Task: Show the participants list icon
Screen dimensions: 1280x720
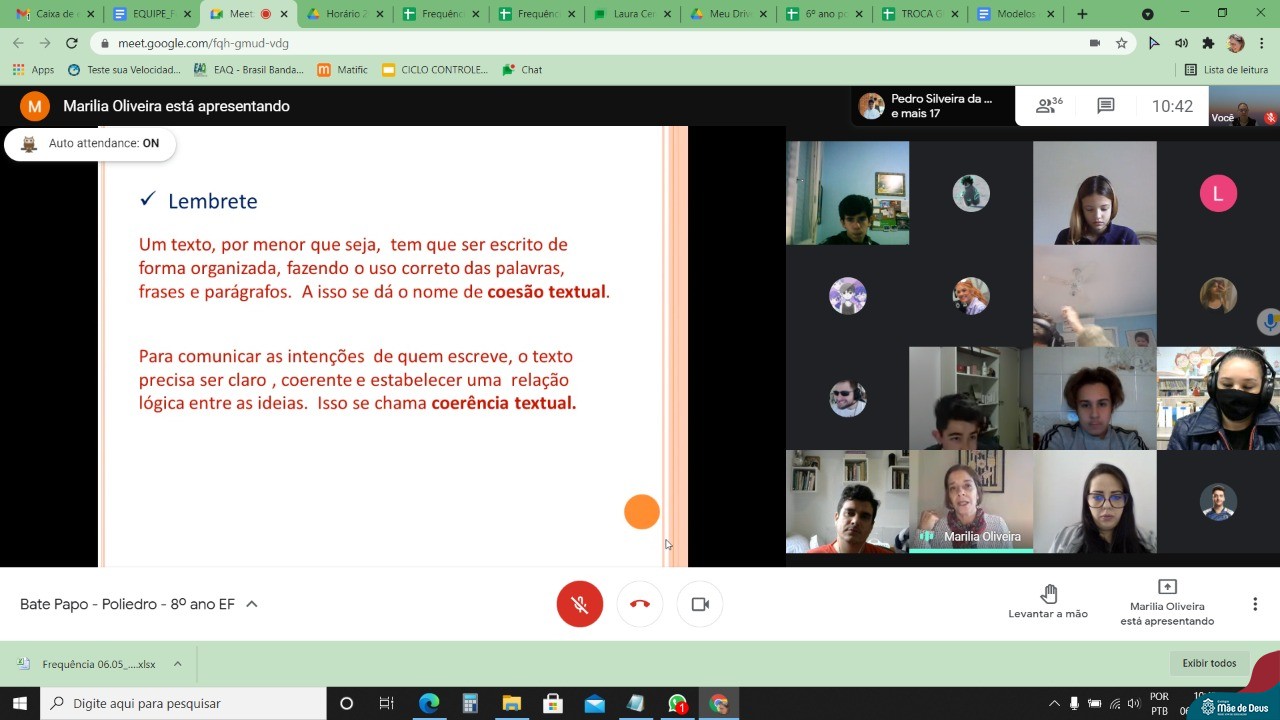Action: point(1049,106)
